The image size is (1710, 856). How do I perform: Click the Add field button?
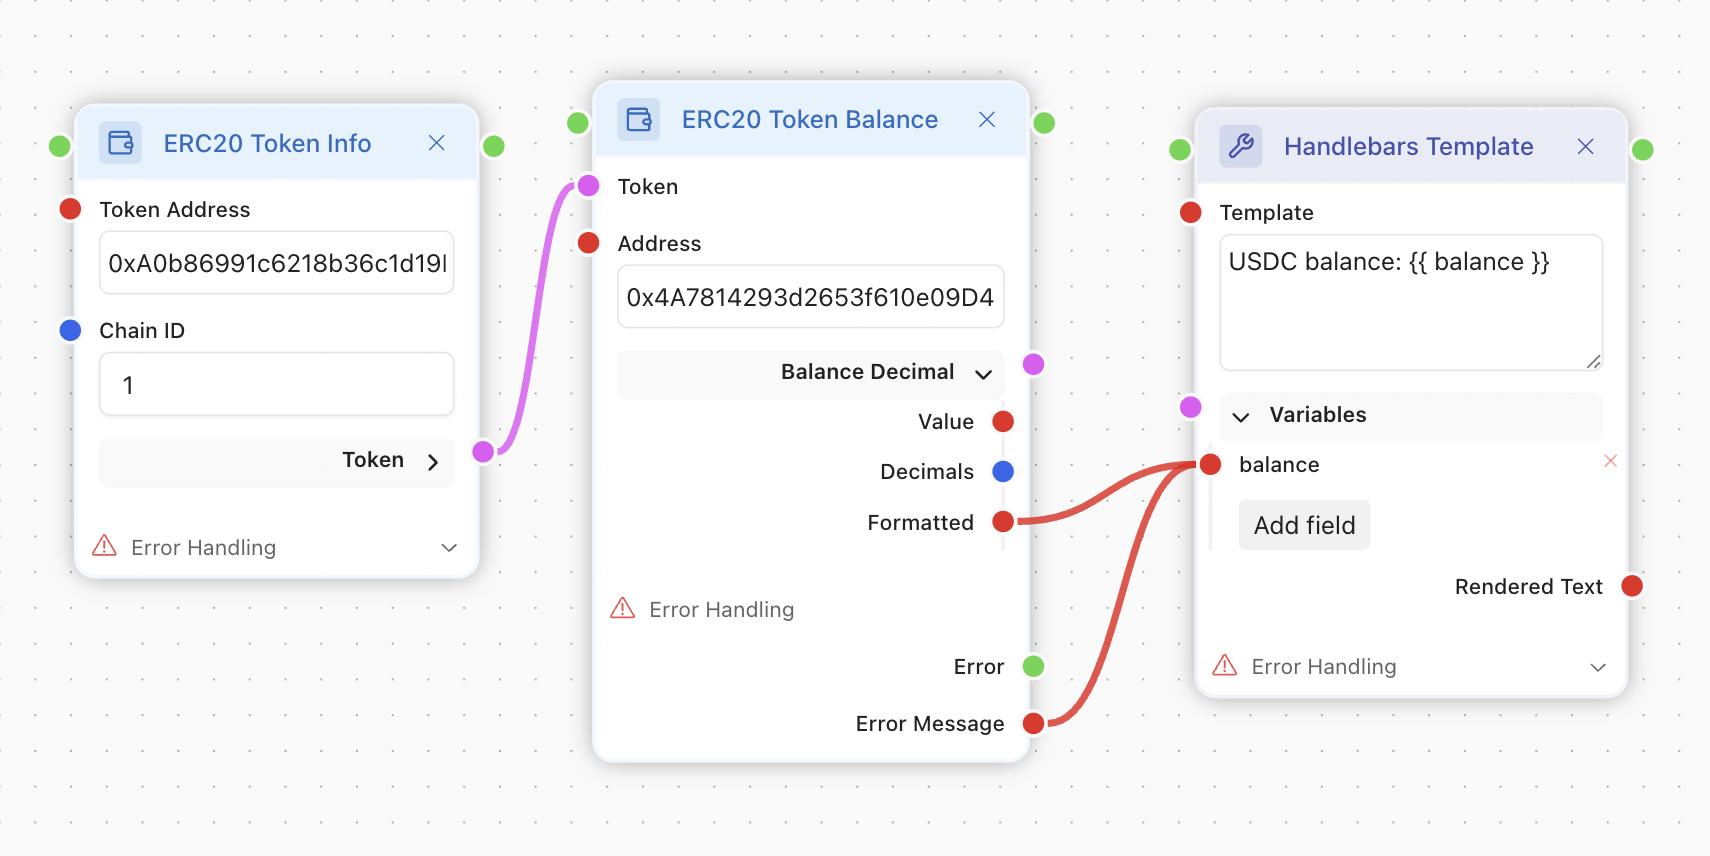click(1304, 525)
